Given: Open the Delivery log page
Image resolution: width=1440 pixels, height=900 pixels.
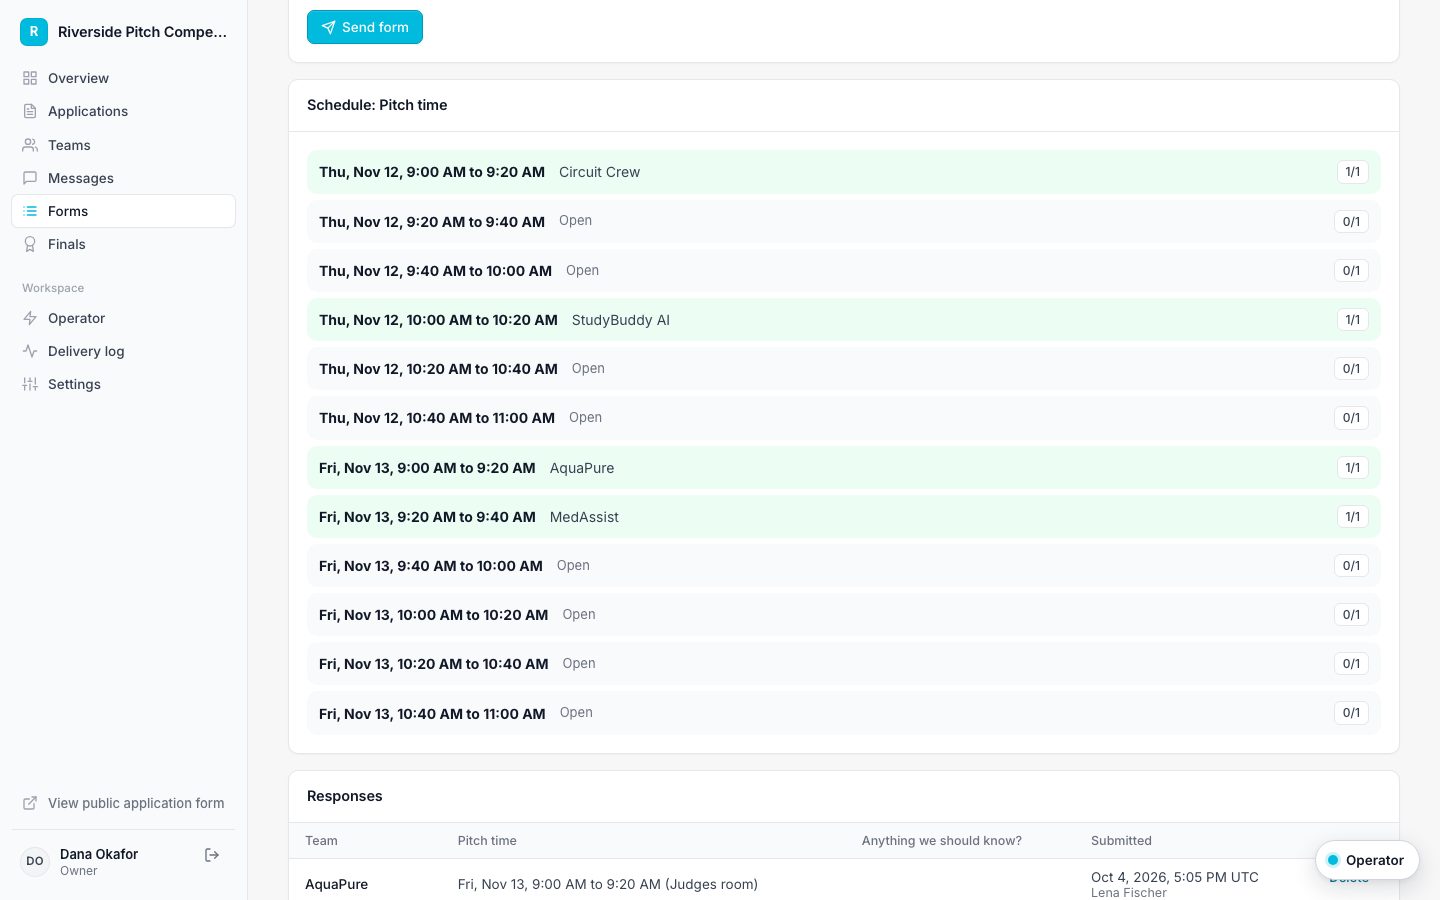Looking at the screenshot, I should (123, 351).
